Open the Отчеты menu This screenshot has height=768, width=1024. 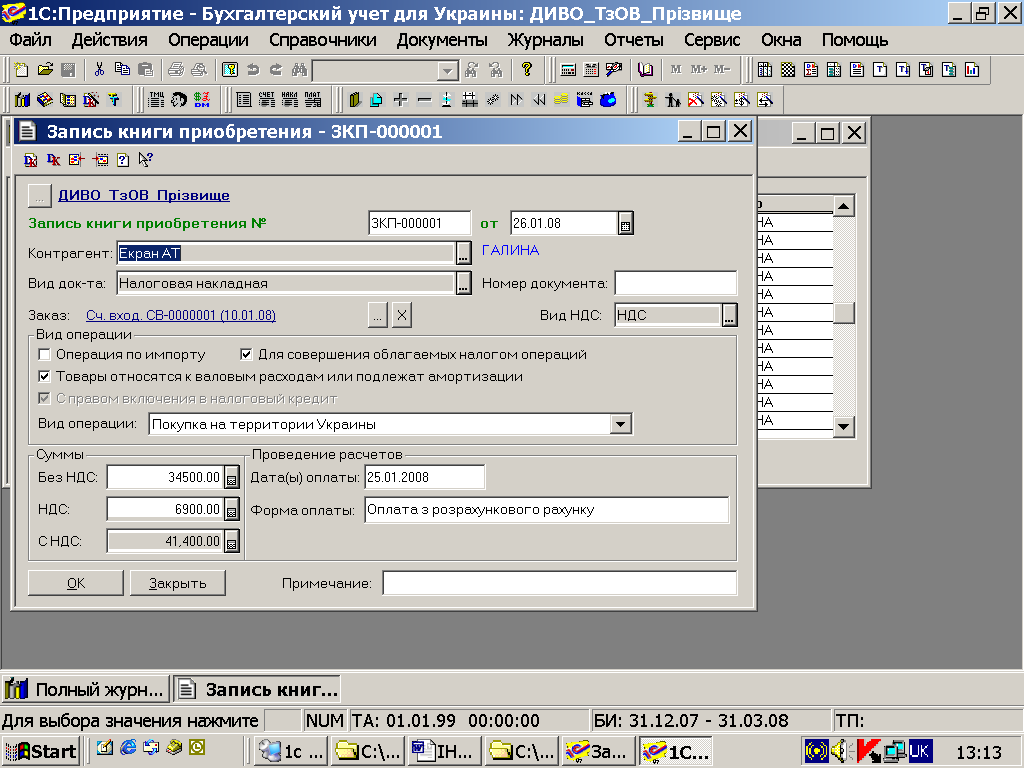point(633,40)
